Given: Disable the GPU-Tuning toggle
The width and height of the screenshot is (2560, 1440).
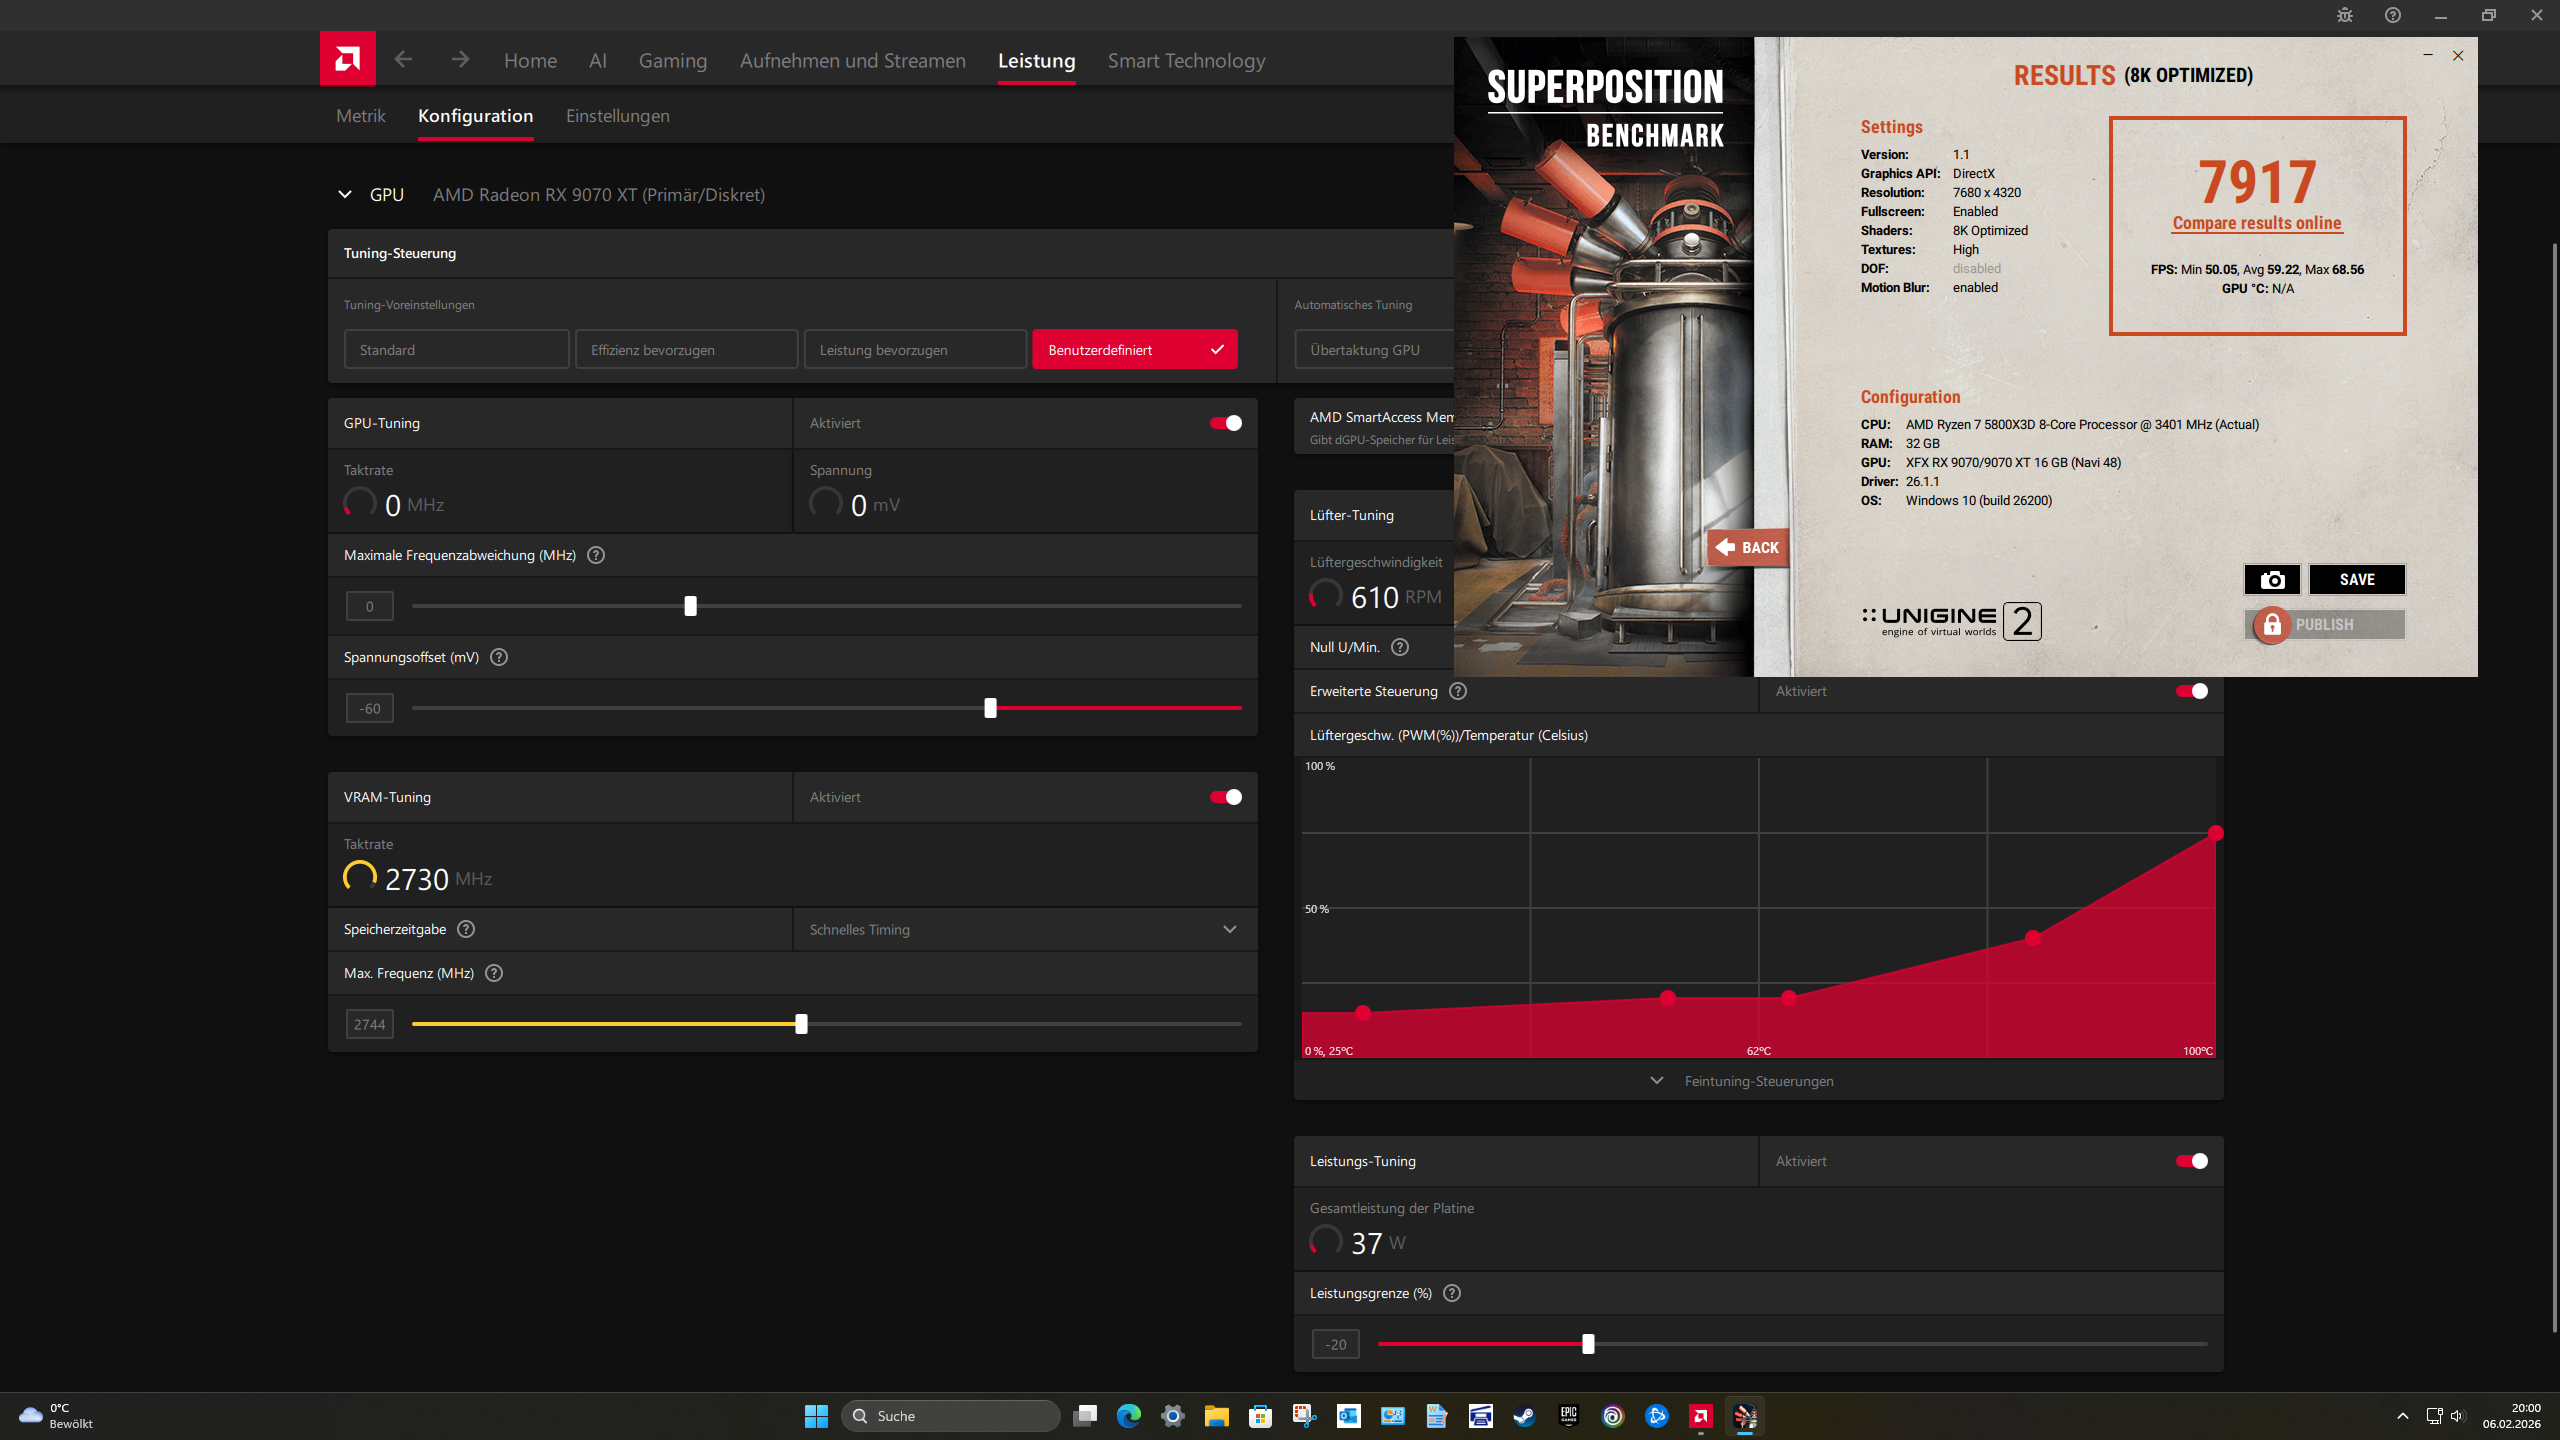Looking at the screenshot, I should (1226, 423).
